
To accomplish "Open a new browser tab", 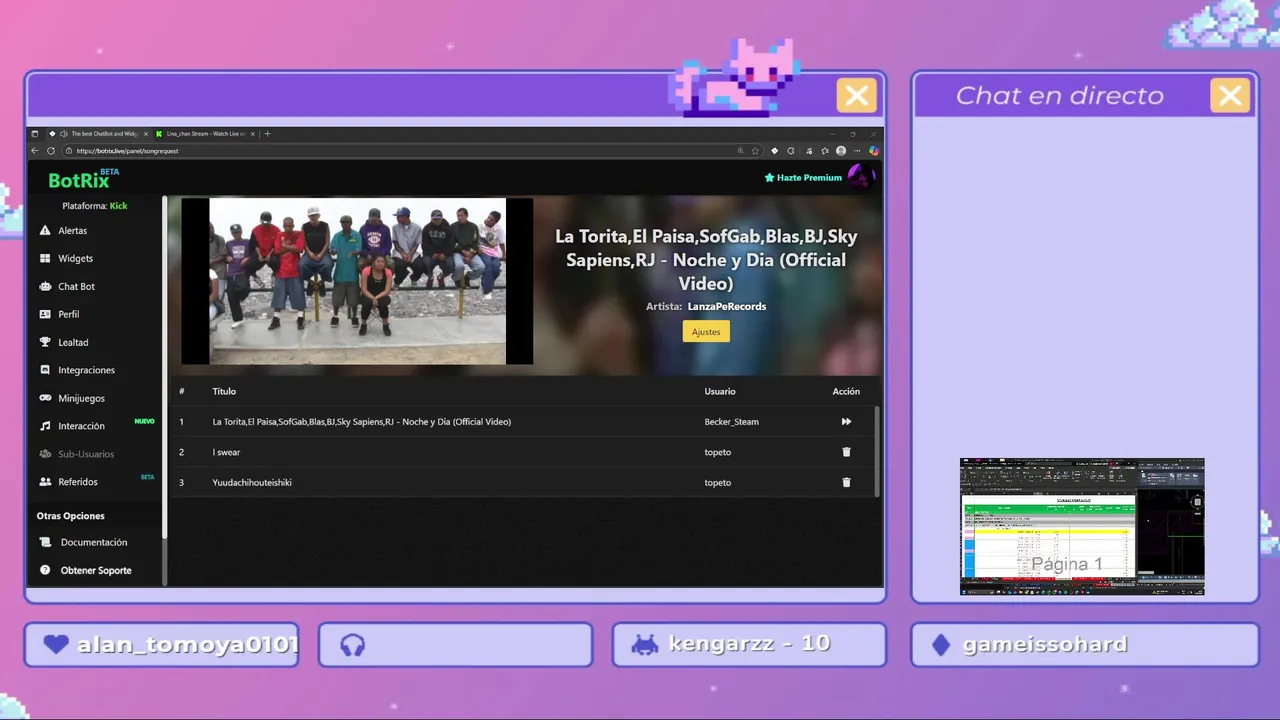I will [x=267, y=133].
